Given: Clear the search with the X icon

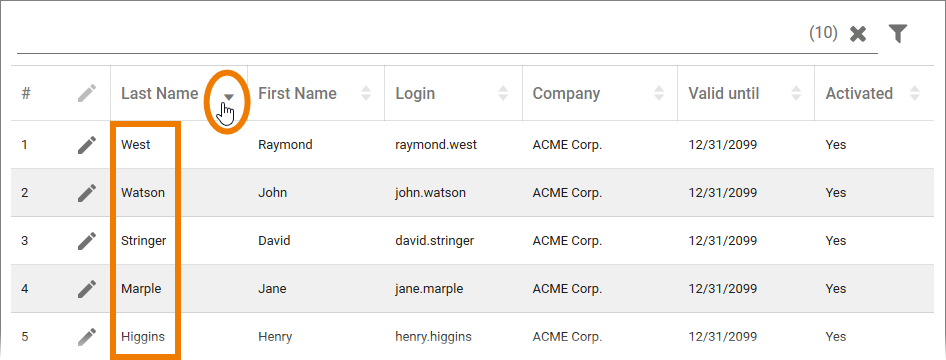Looking at the screenshot, I should coord(858,34).
